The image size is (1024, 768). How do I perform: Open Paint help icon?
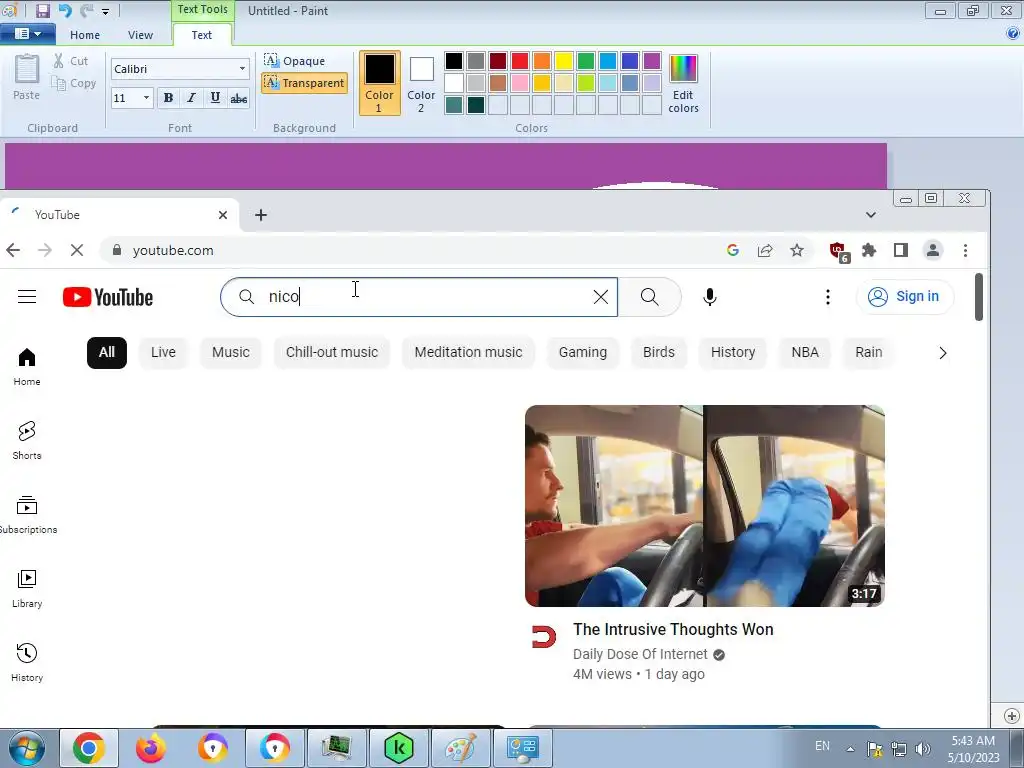click(x=1013, y=34)
